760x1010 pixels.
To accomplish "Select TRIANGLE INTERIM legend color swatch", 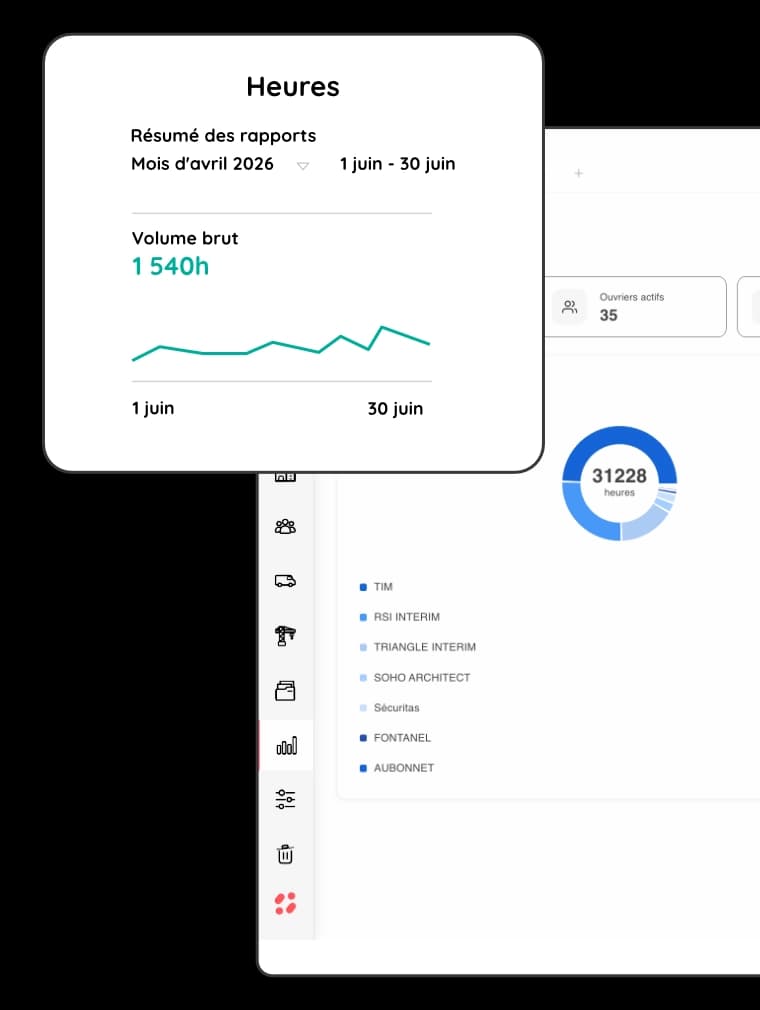I will coord(363,647).
